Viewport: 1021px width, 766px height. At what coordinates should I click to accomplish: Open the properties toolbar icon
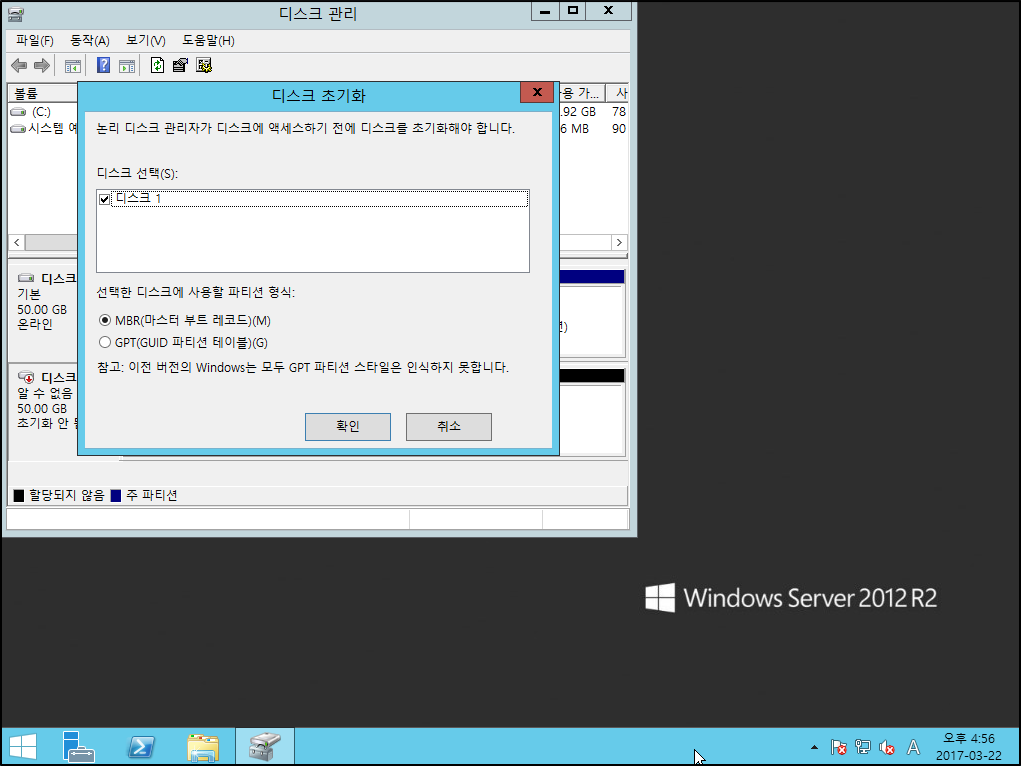[180, 65]
